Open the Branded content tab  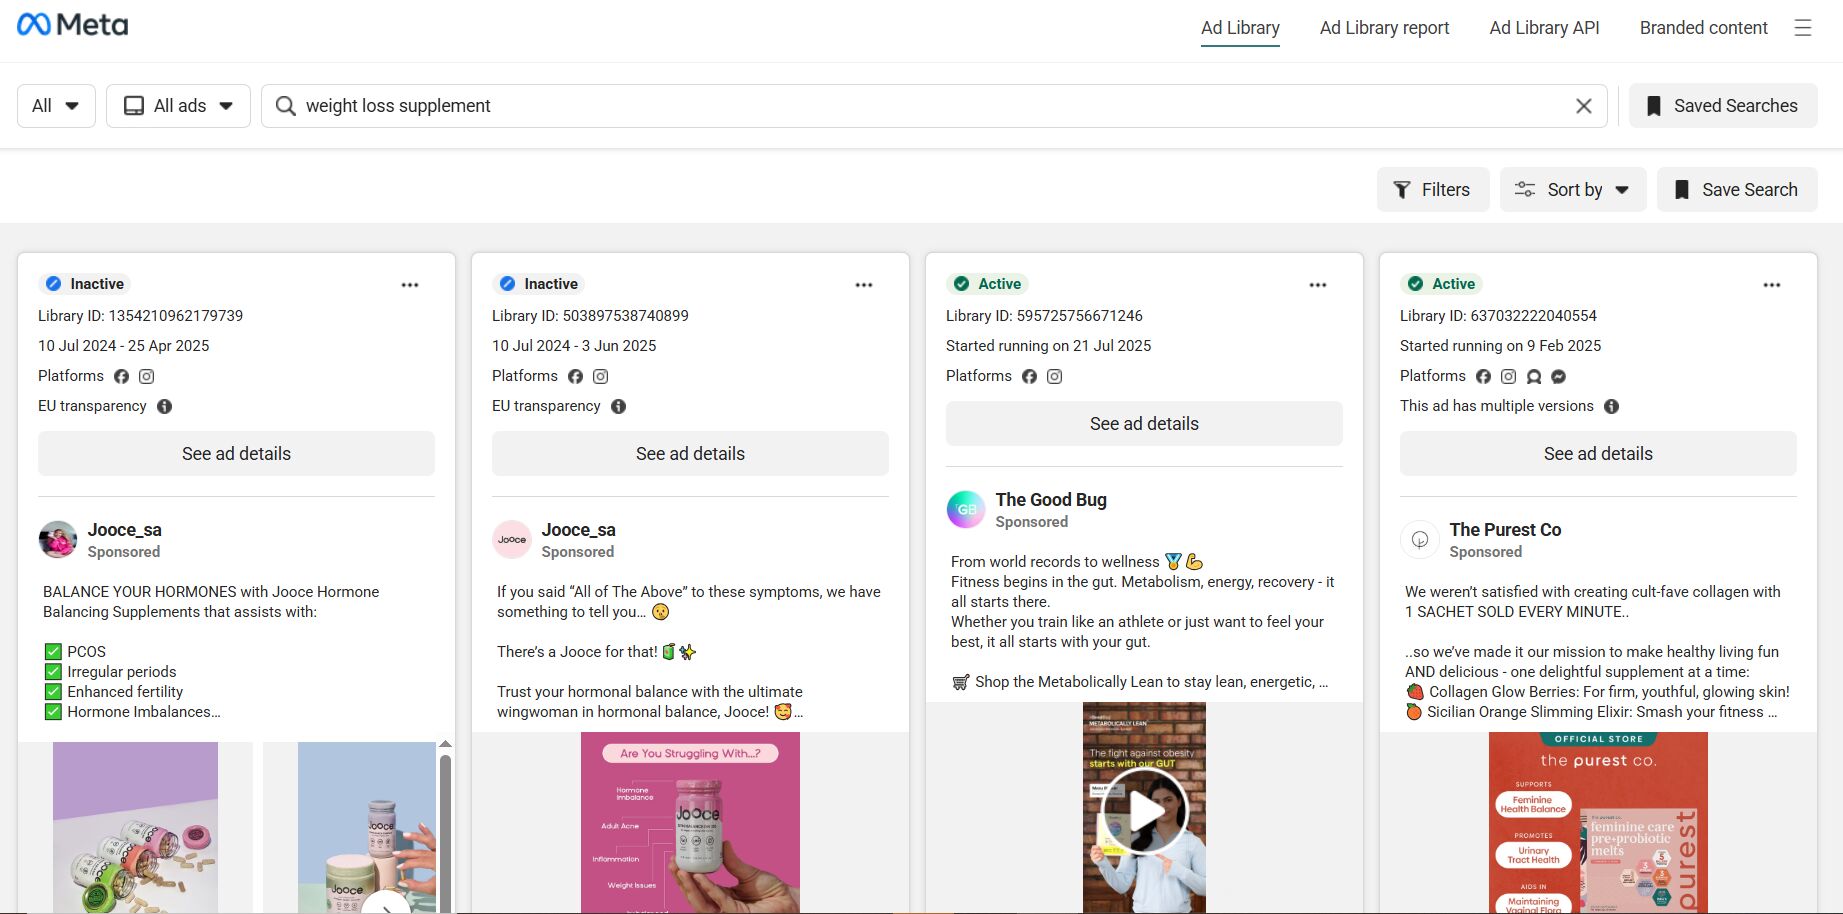[1704, 28]
